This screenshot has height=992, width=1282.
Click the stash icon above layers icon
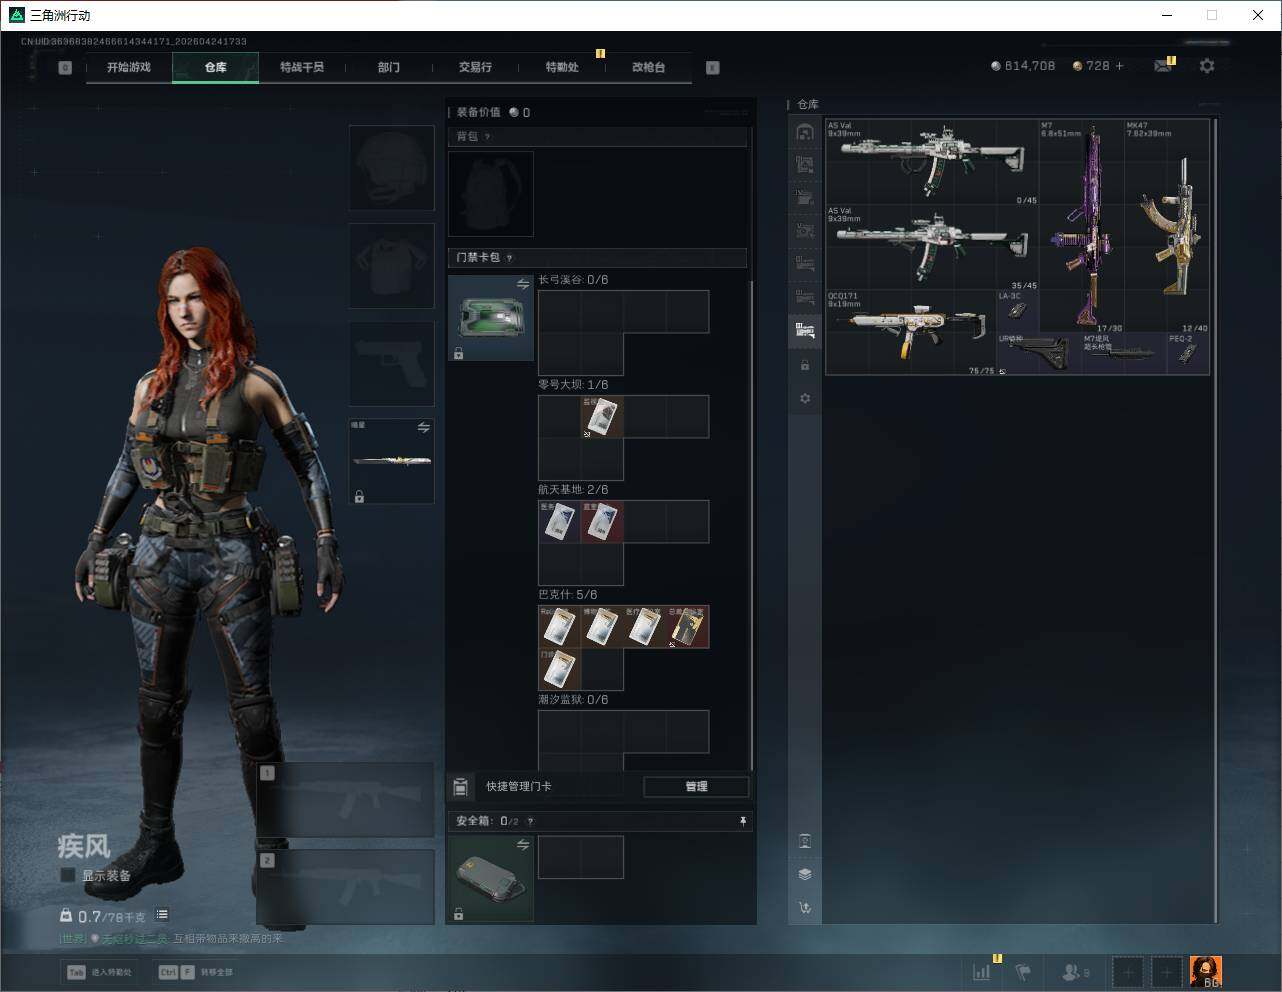(x=805, y=841)
